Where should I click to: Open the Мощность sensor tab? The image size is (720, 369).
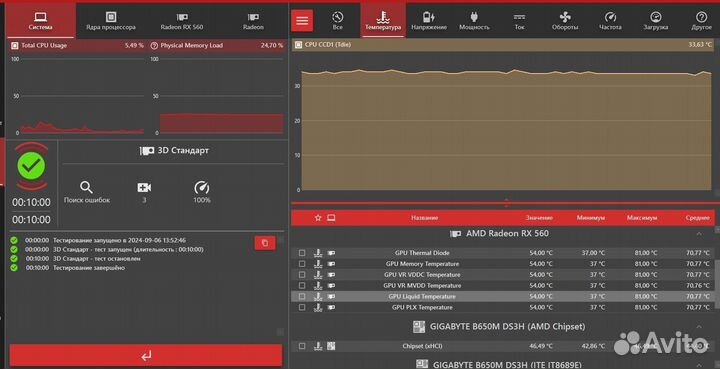[474, 21]
